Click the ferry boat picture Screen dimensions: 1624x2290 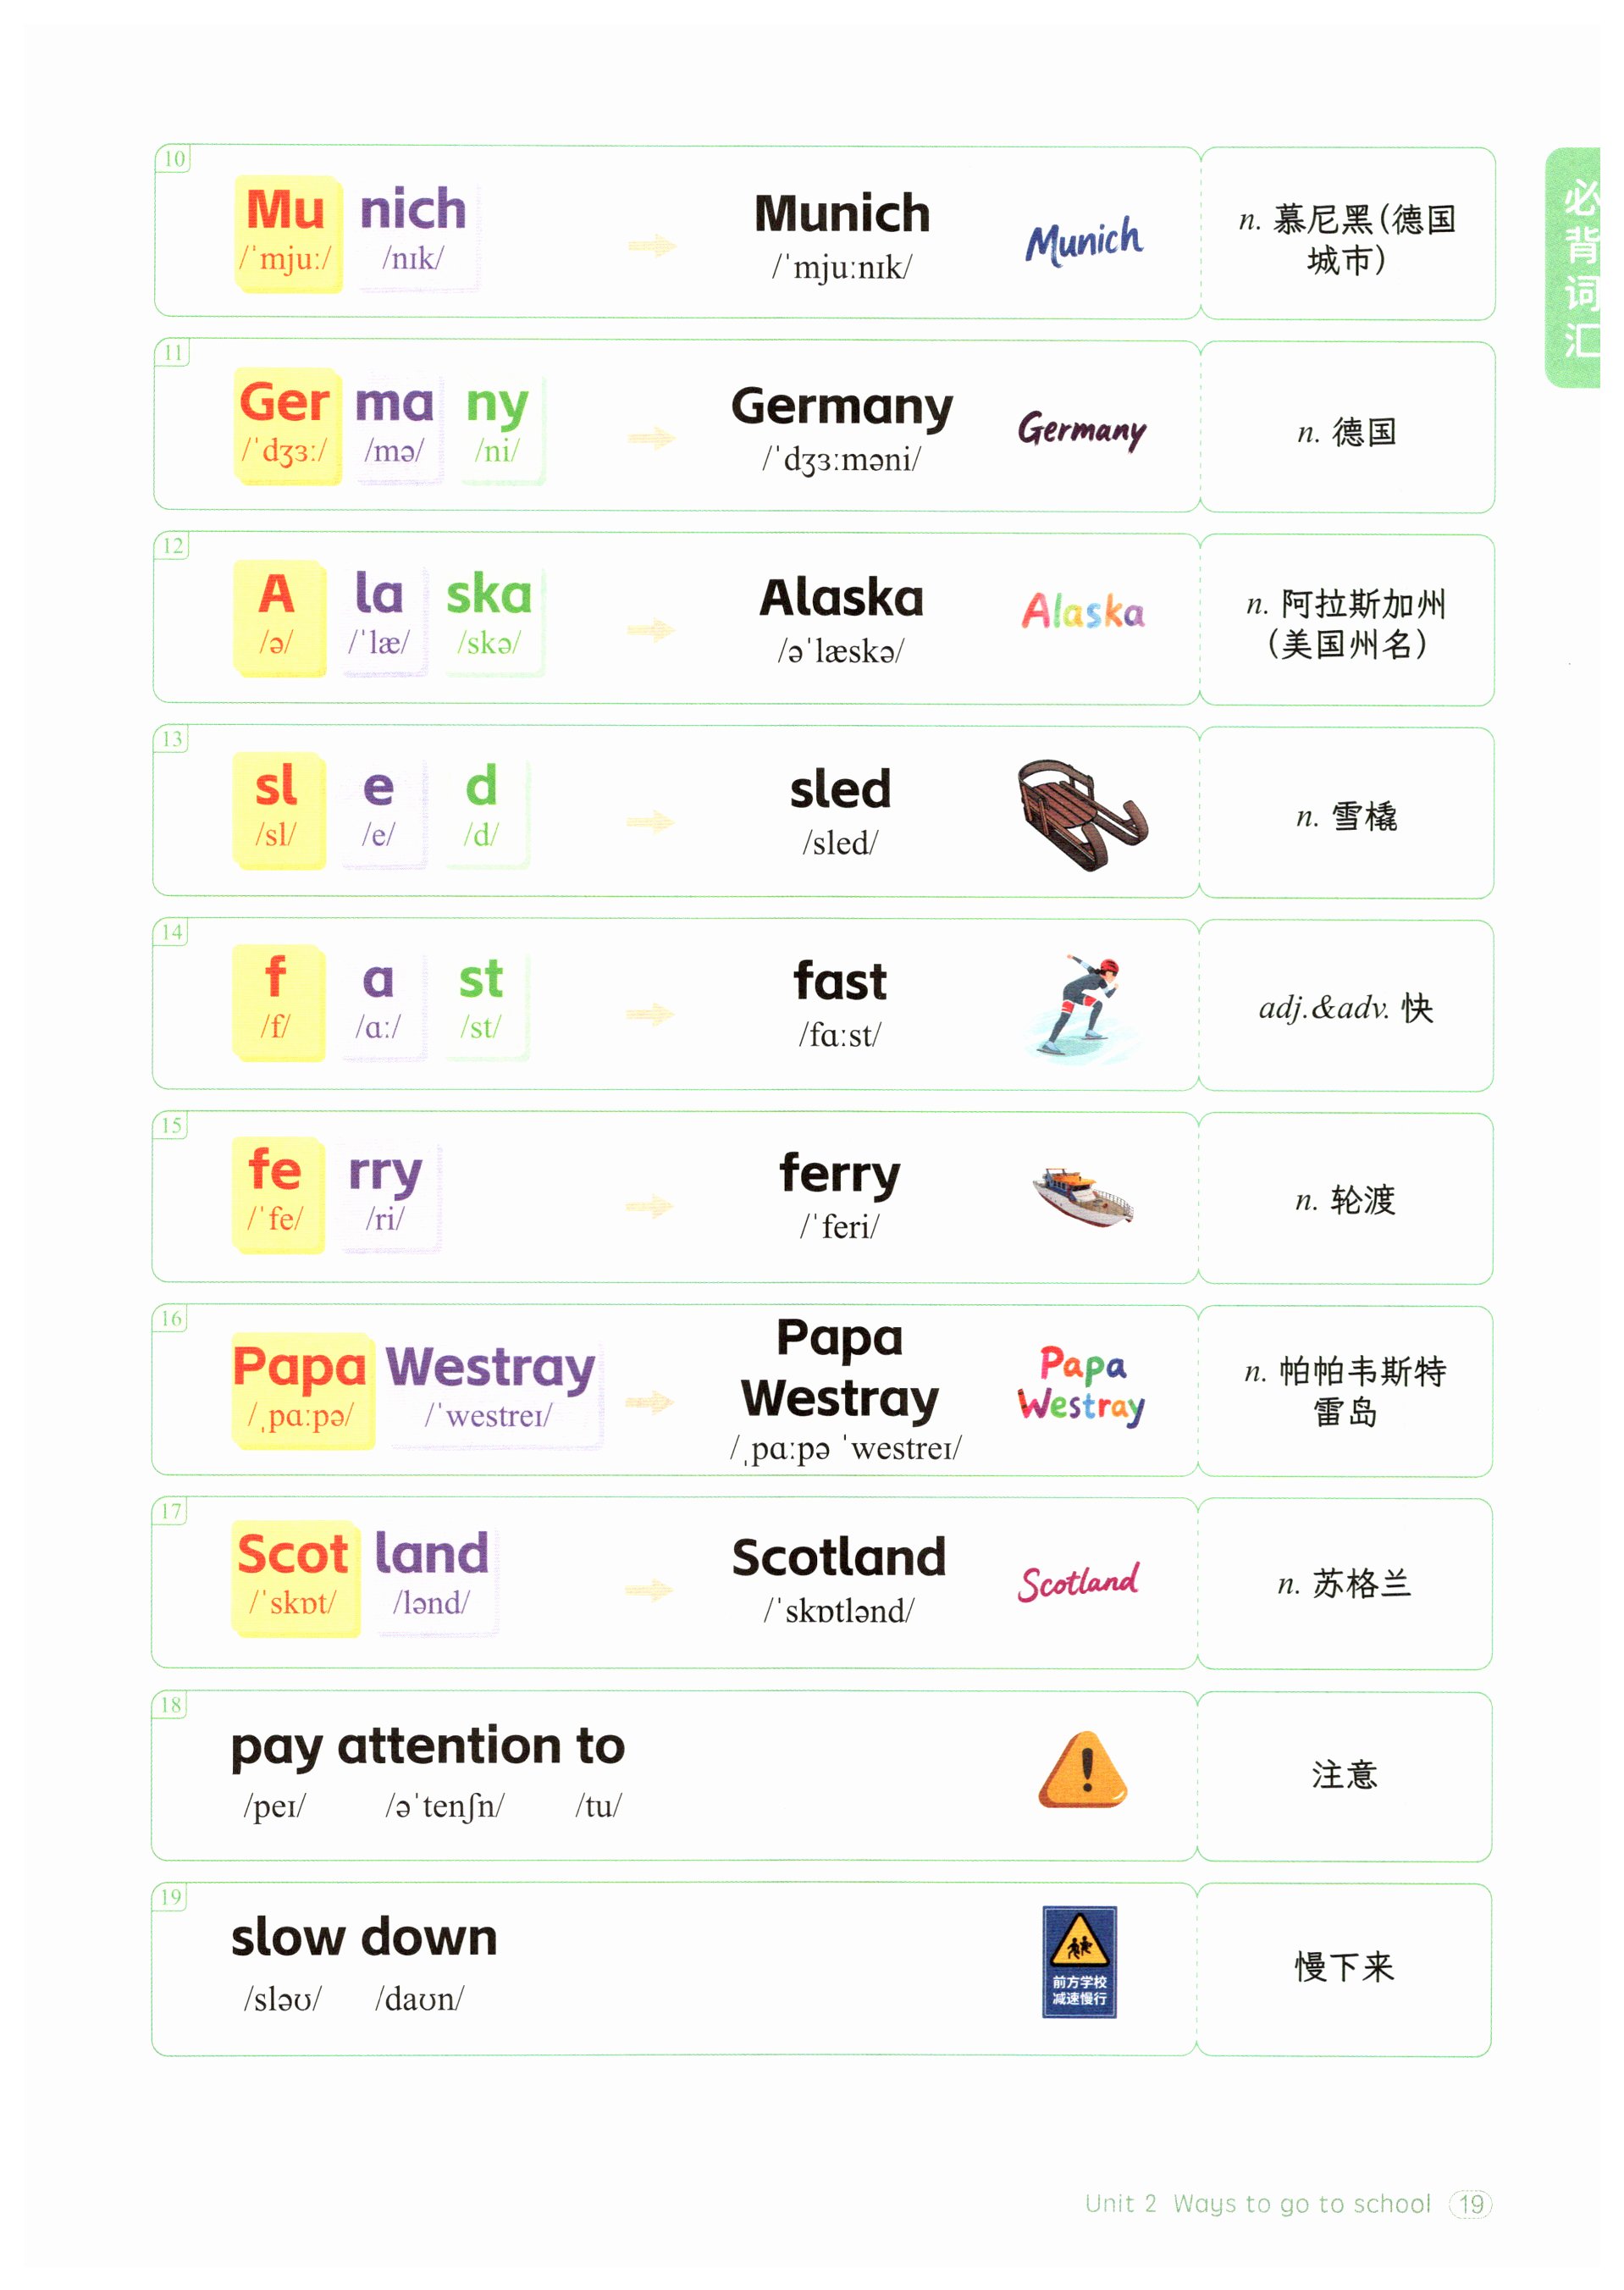[x=1082, y=1197]
